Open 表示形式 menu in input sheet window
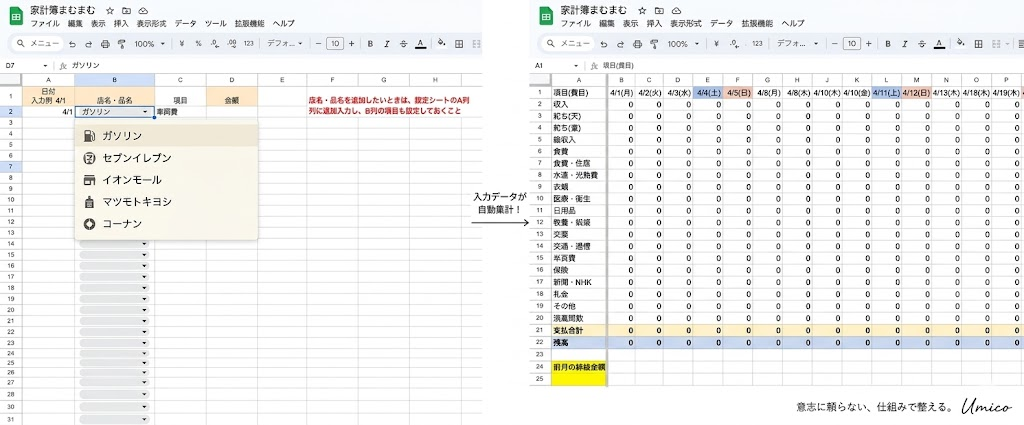The image size is (1024, 425). coord(152,24)
